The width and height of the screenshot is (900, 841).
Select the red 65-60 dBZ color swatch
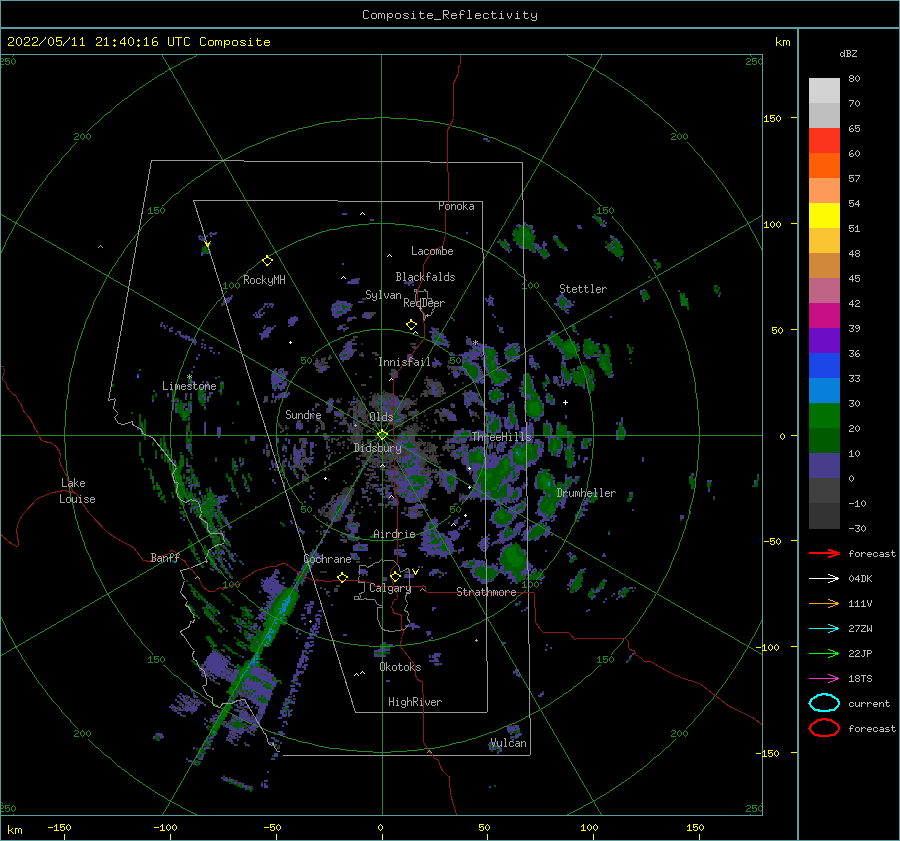[x=824, y=141]
